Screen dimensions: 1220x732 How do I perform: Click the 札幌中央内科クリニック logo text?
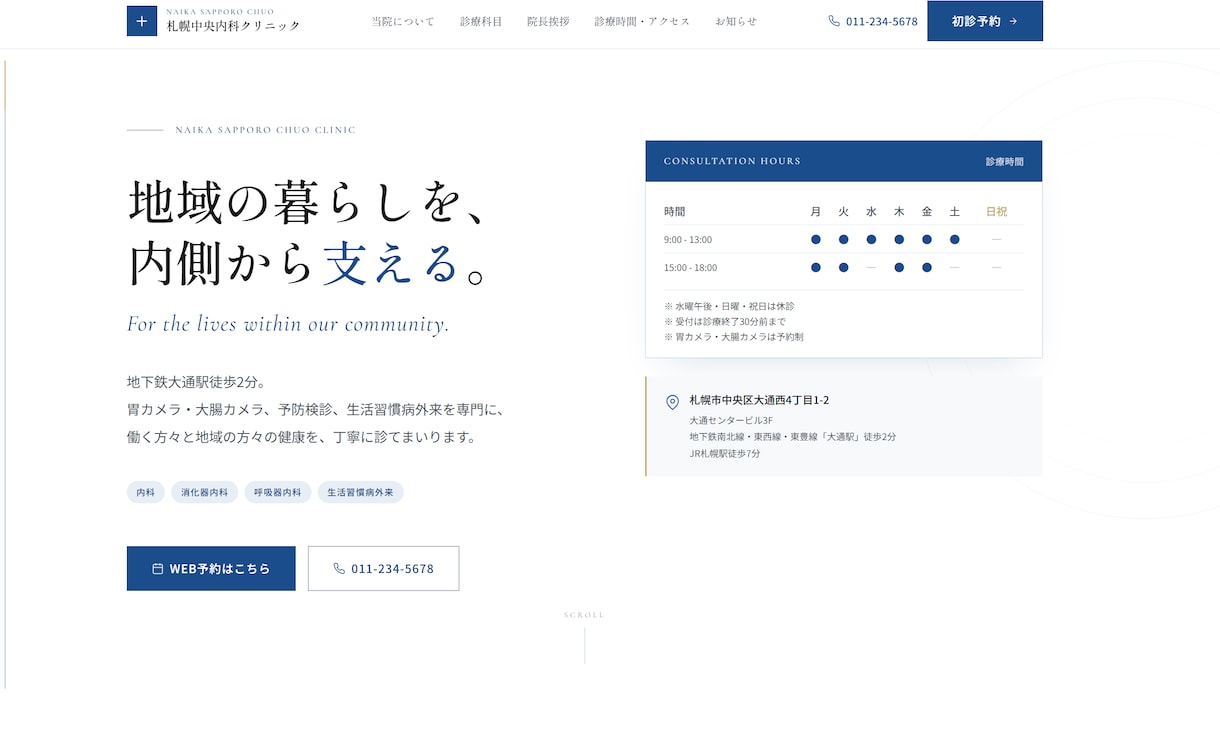pos(233,25)
